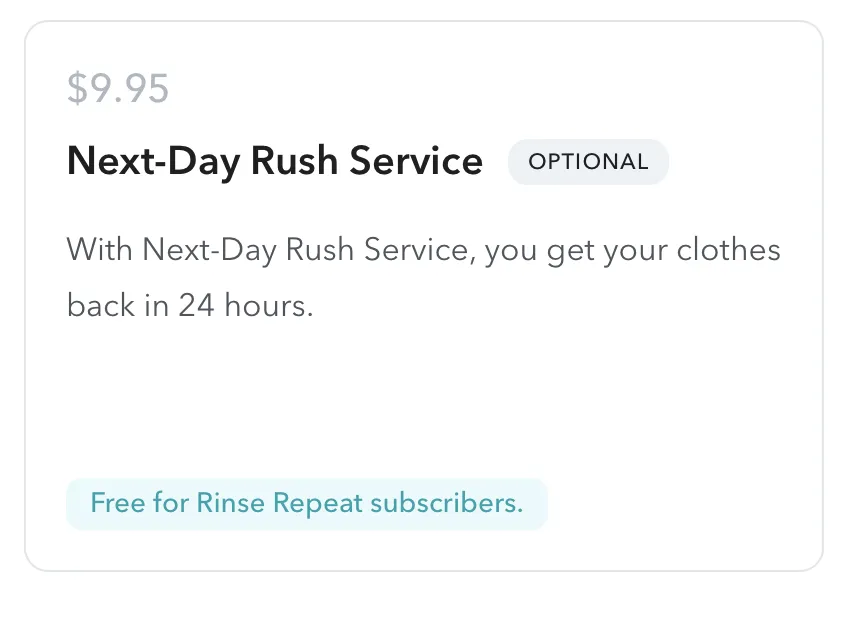Screen dimensions: 846x620
Task: Click the empty card area above the teal banner
Action: click(424, 399)
